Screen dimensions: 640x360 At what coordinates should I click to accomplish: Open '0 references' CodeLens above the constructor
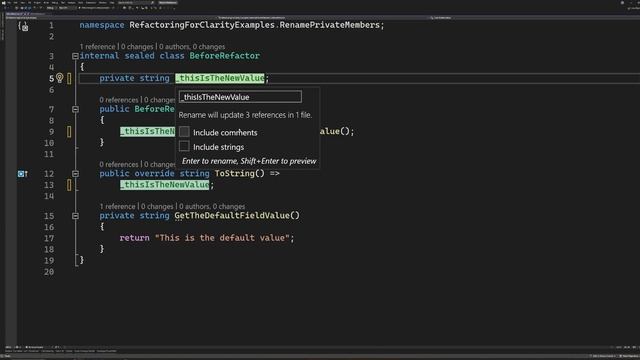[x=119, y=100]
